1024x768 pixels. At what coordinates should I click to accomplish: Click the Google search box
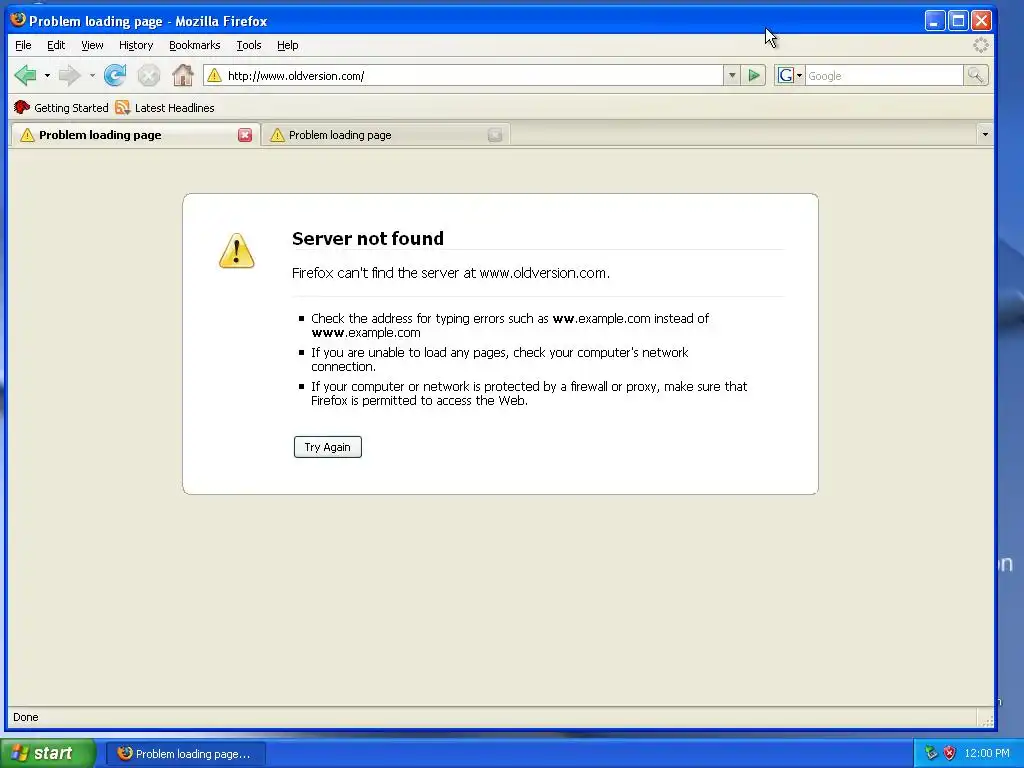[884, 76]
